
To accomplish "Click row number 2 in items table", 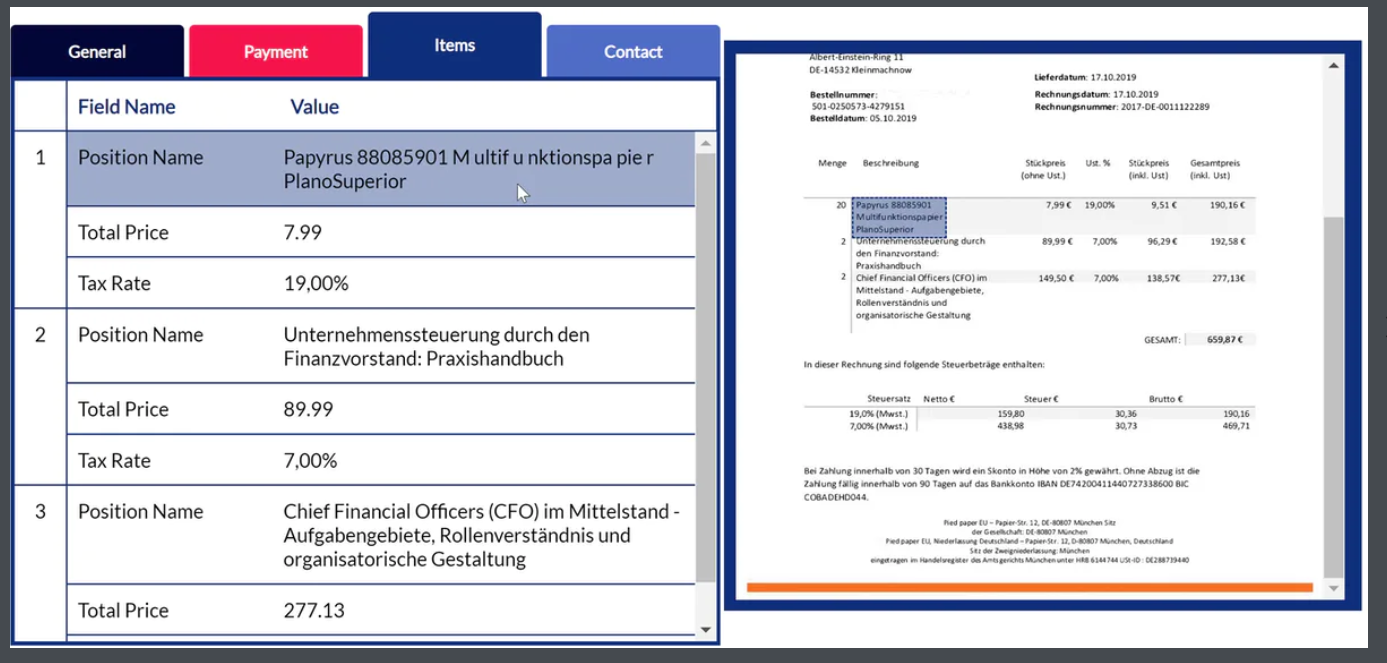I will [x=40, y=334].
